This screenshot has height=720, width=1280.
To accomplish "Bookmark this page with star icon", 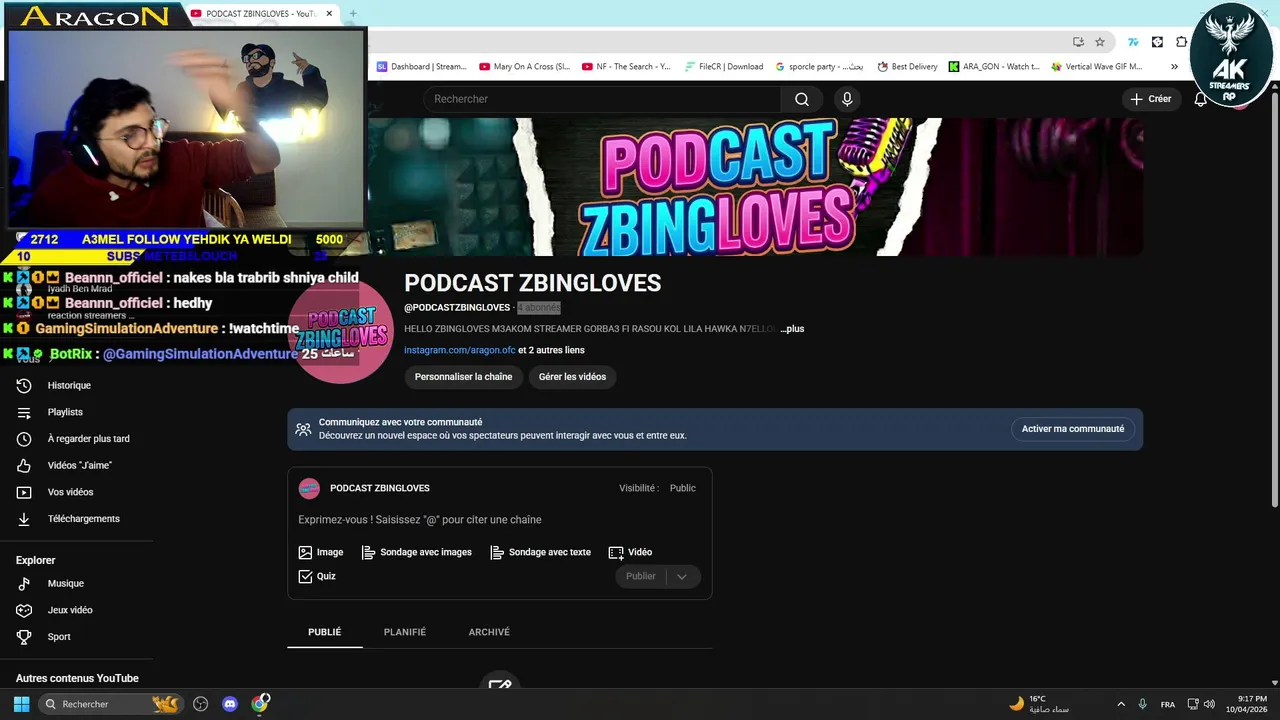I will click(1100, 42).
